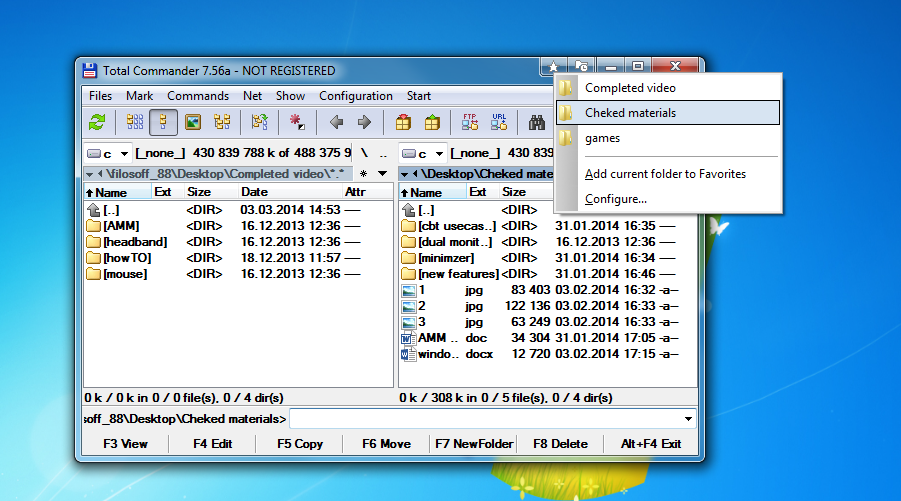Click the red asterisk invert selection icon

point(297,122)
